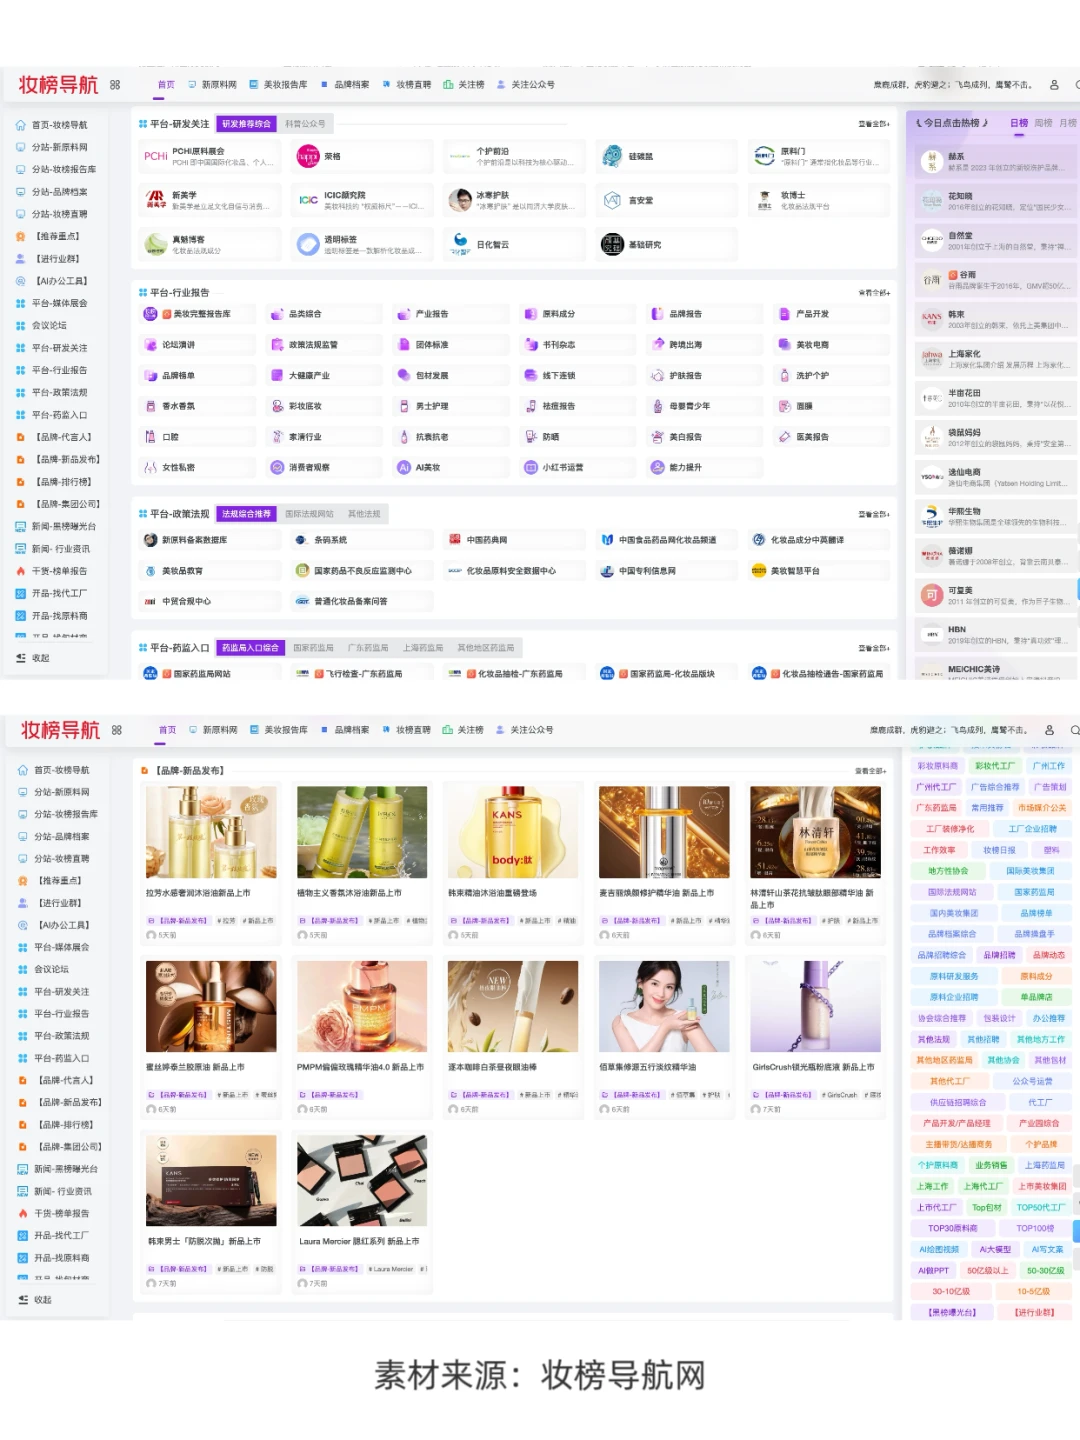Click the 中国专利信息网 logo icon
This screenshot has height=1440, width=1080.
tap(607, 571)
